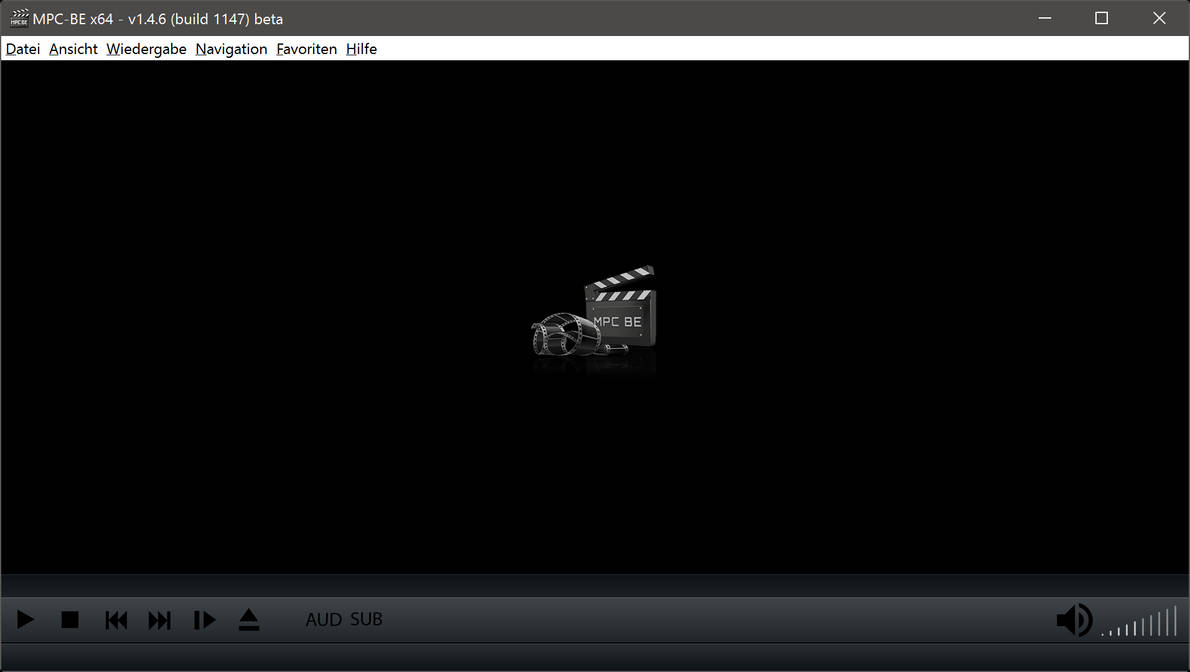Maximize the MPC-BE window

tap(1101, 17)
